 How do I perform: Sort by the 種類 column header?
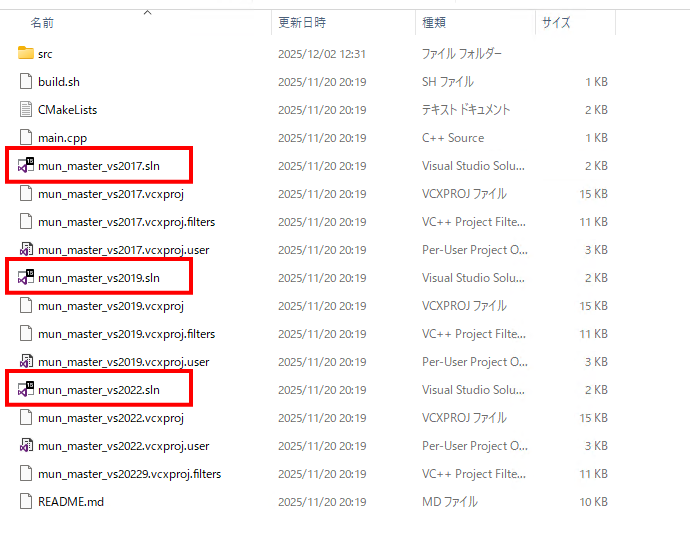tap(434, 22)
